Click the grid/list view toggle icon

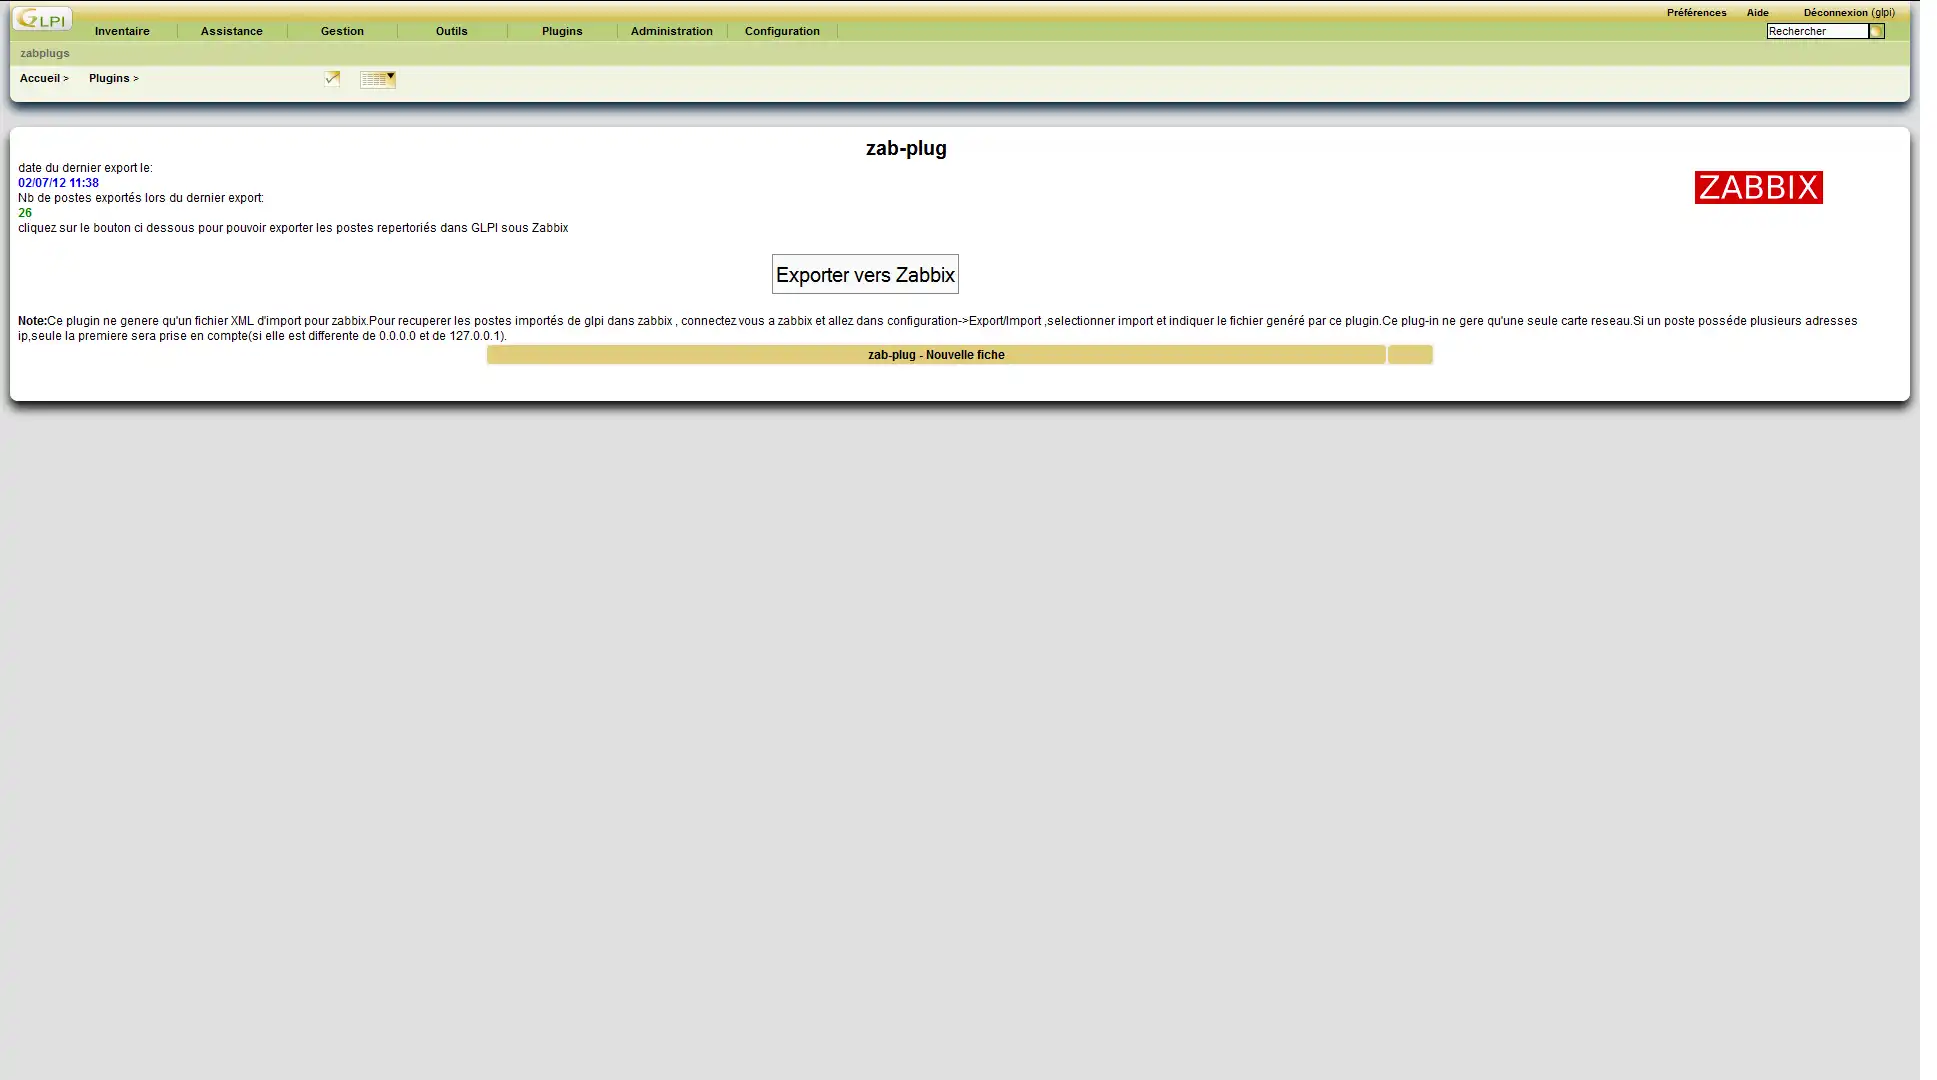376,78
